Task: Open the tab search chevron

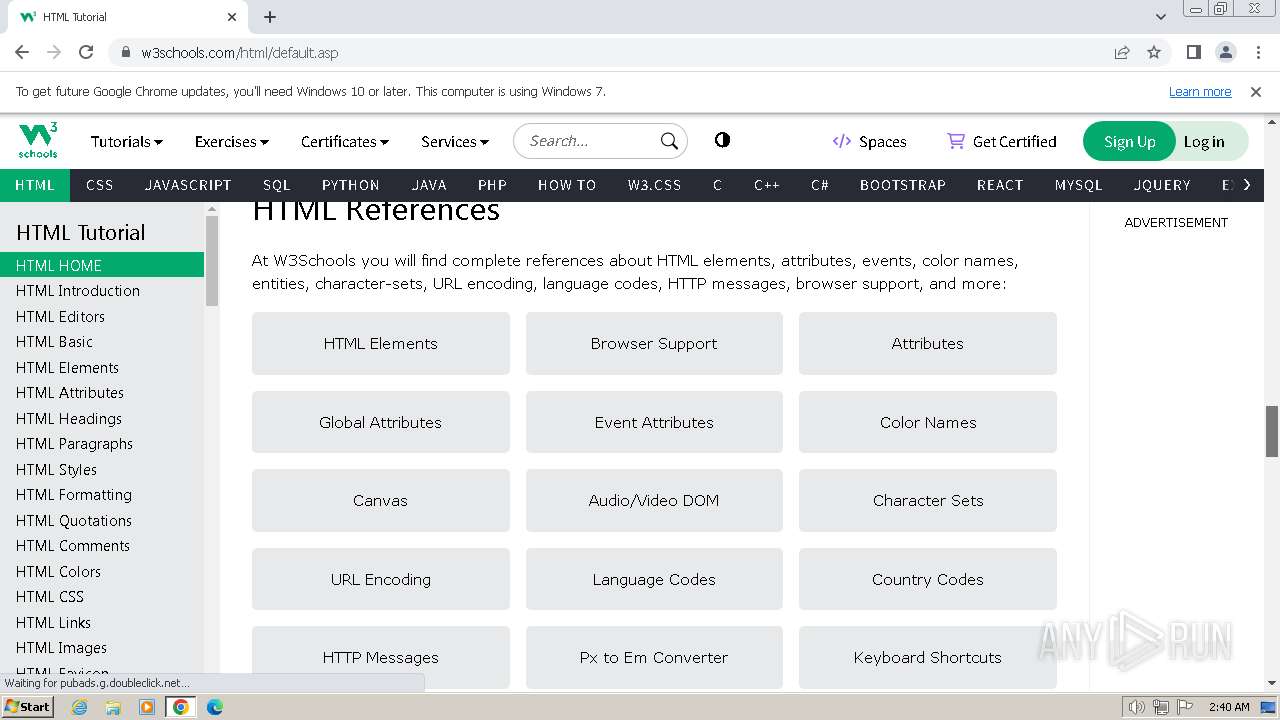Action: [x=1160, y=16]
